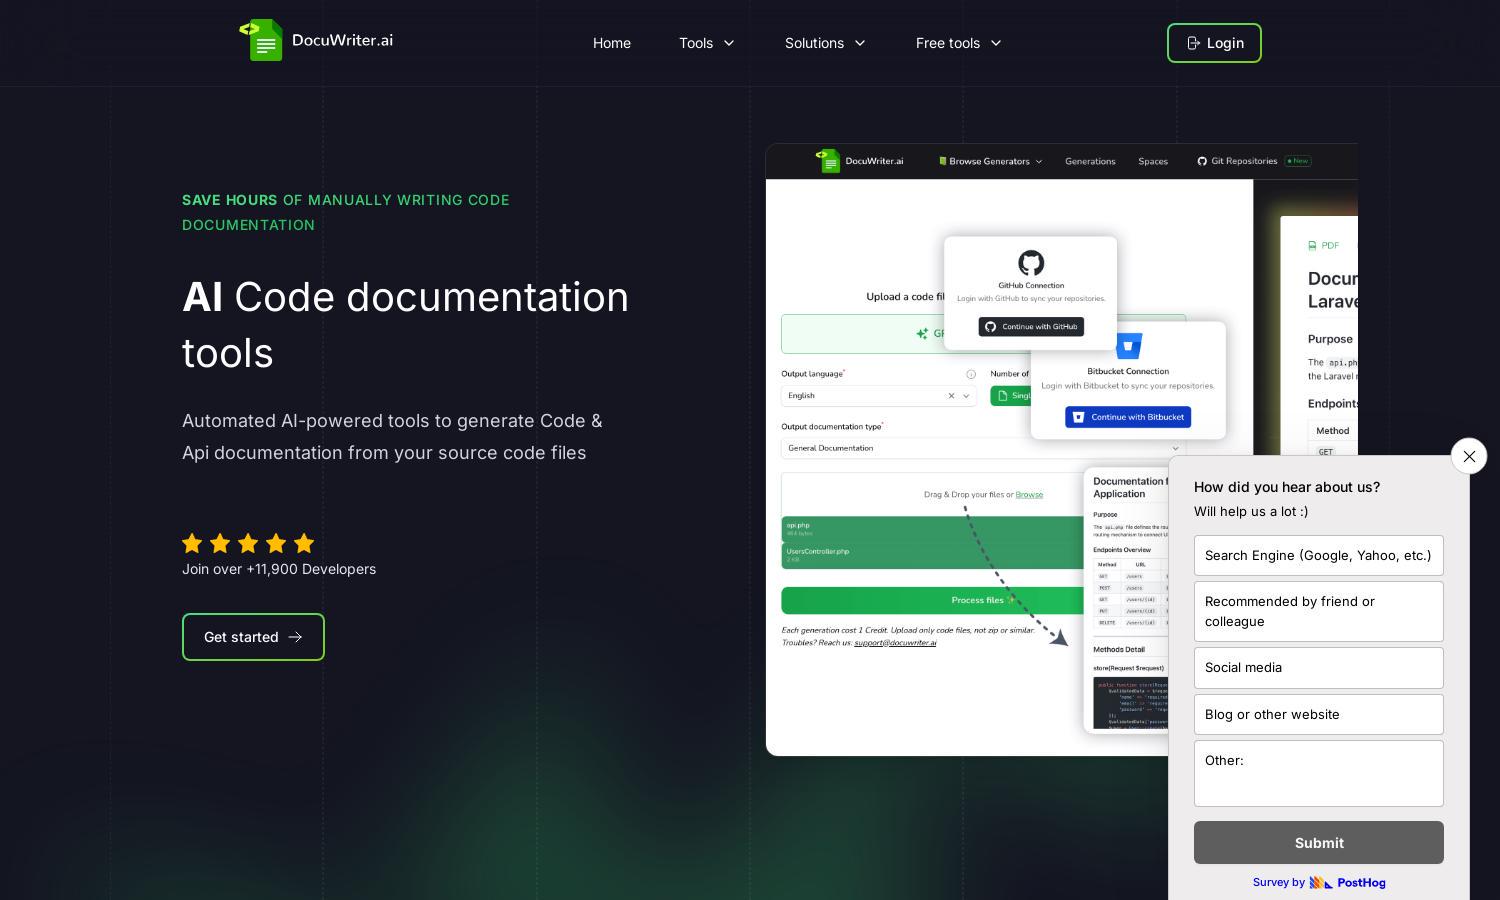Screen dimensions: 1500x900
Task: Click support@docuwriter.ai link in preview
Action: click(x=895, y=643)
